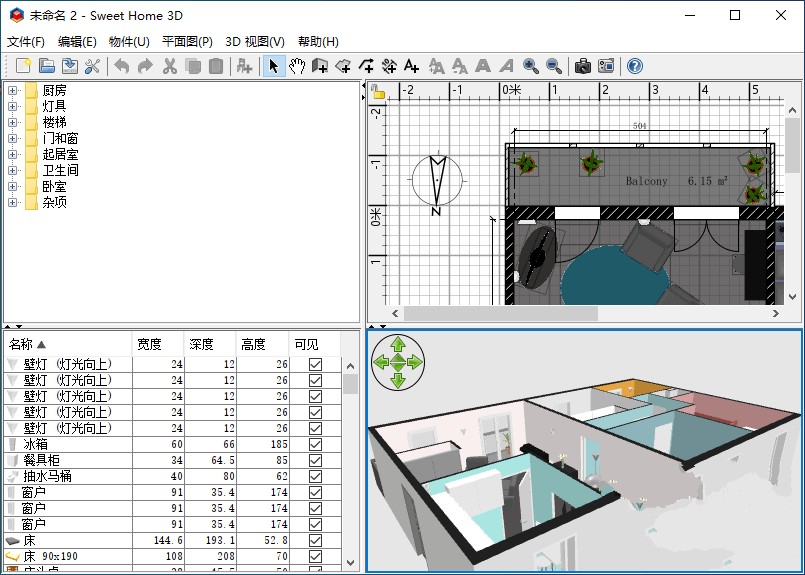Click the furniture table's scroll down arrow
The width and height of the screenshot is (805, 575).
[351, 563]
